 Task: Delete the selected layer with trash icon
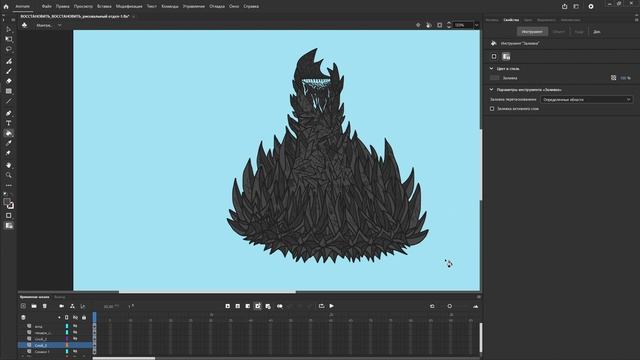44,306
